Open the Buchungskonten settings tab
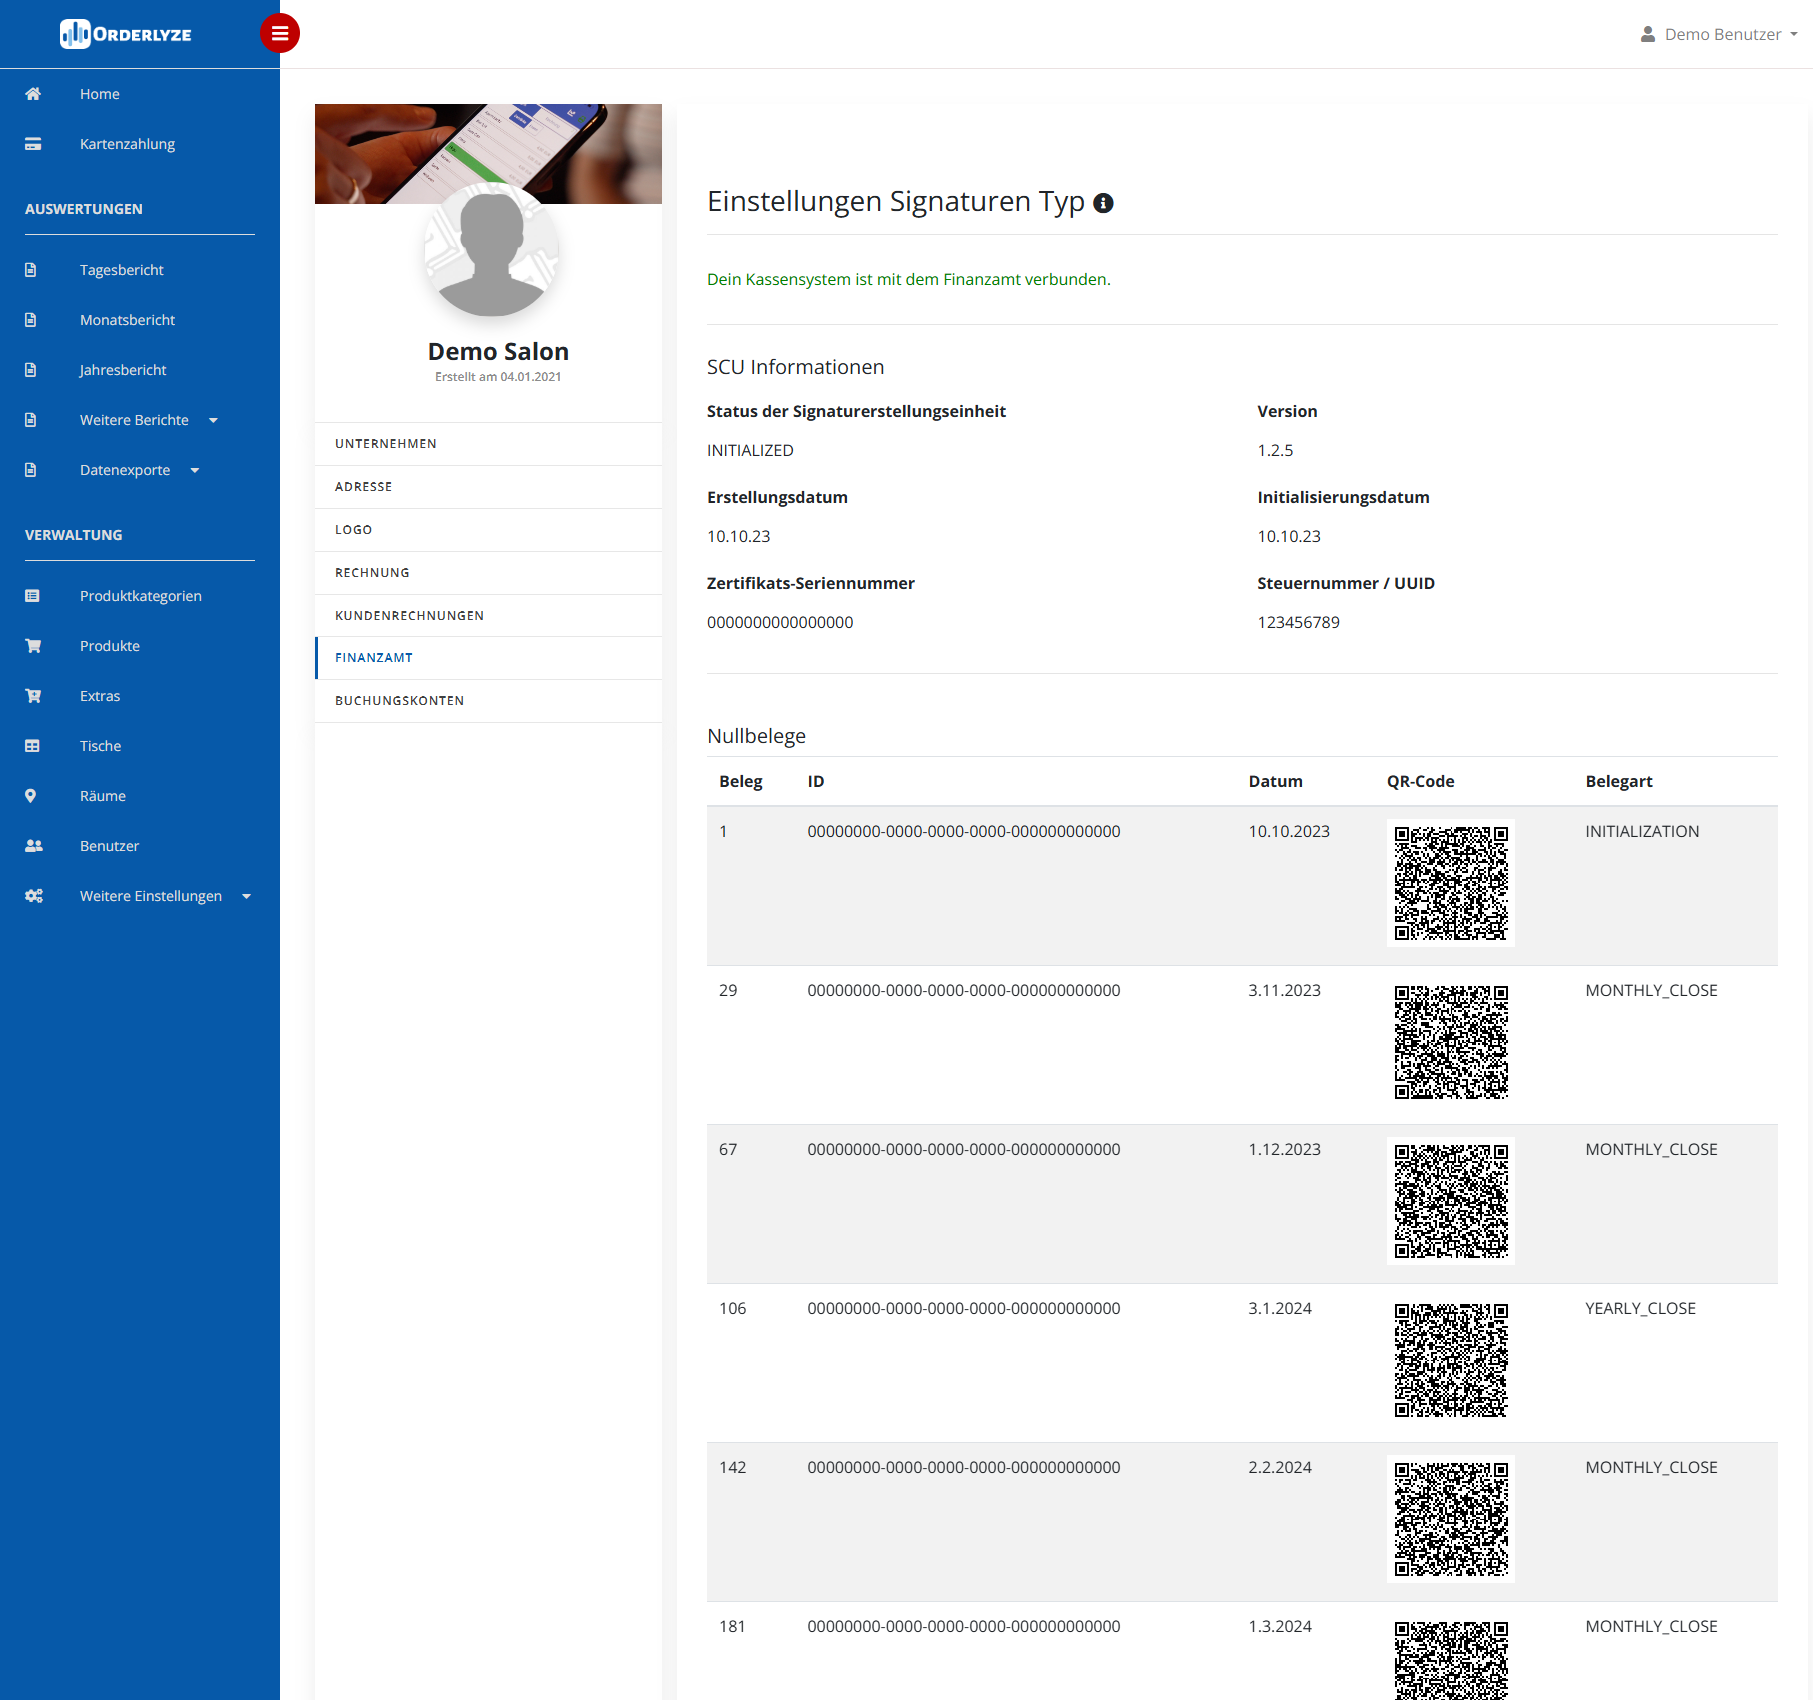Viewport: 1813px width, 1700px height. 488,701
